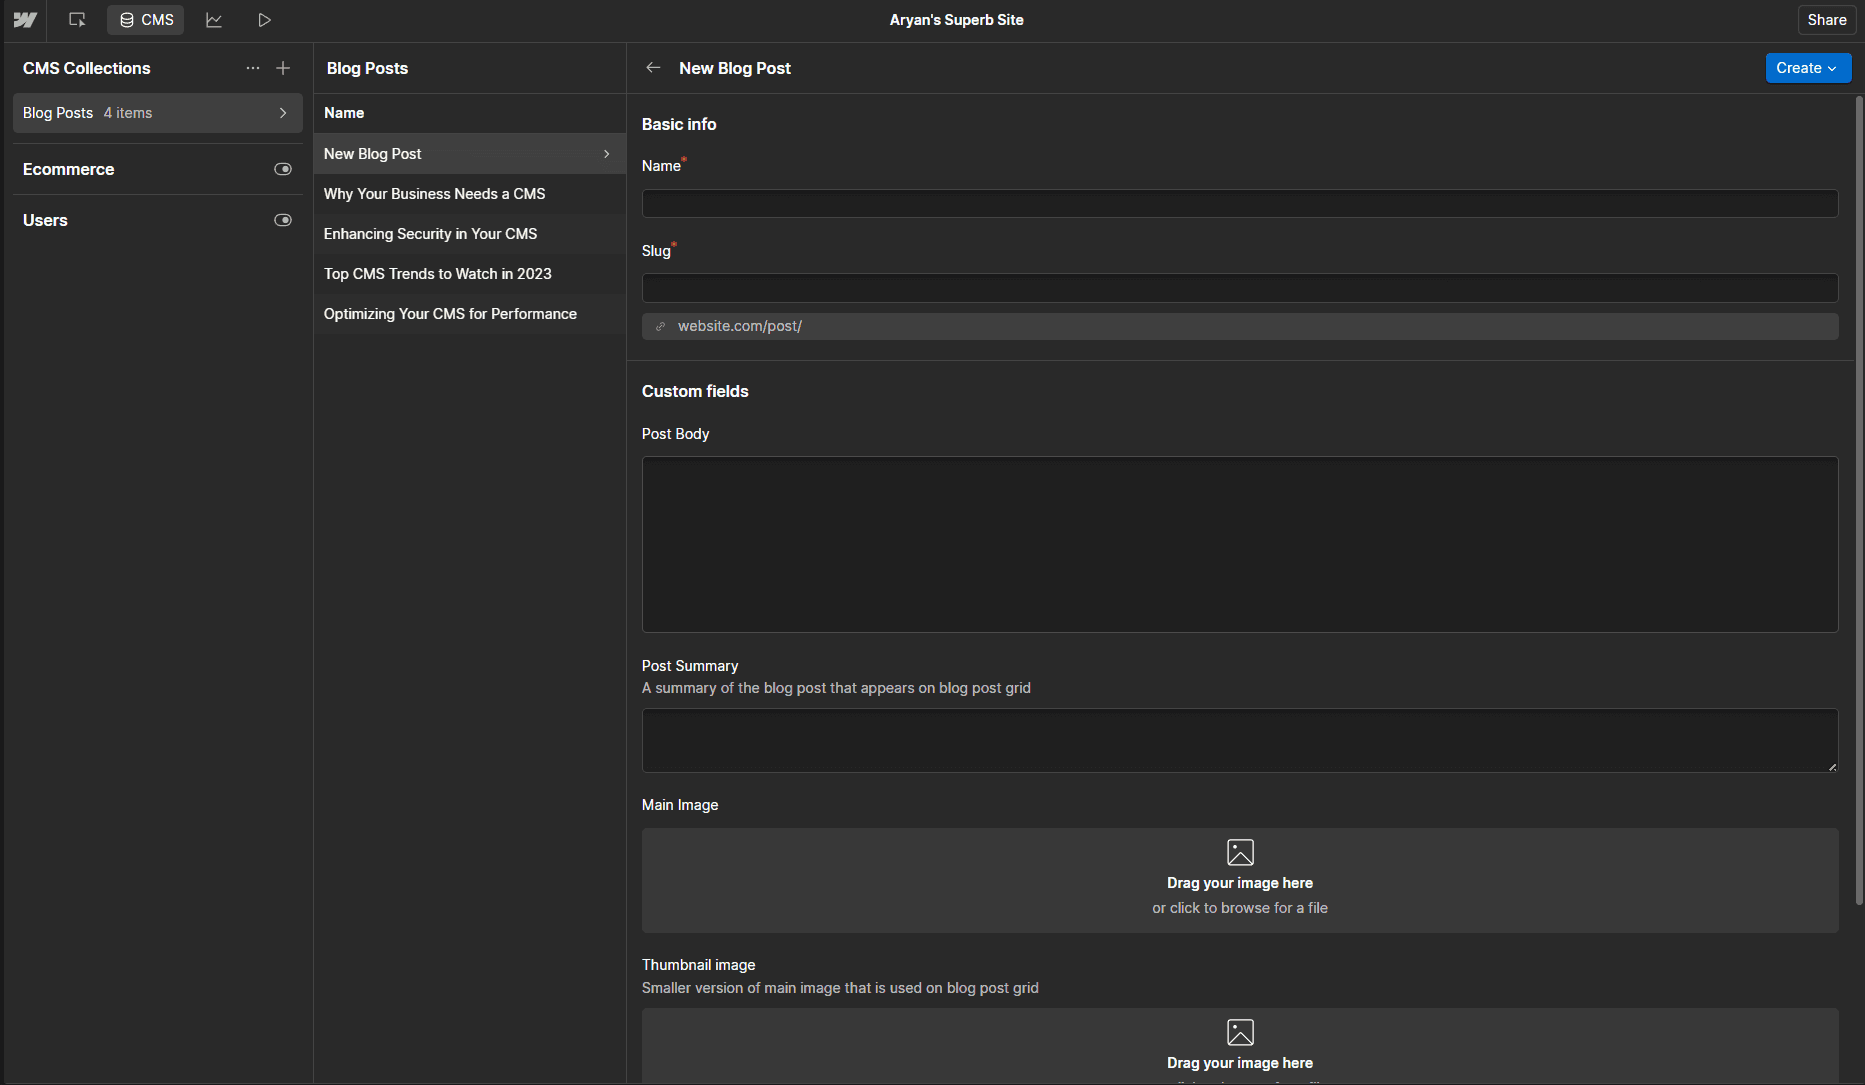
Task: Select the Blog Posts collection row
Action: (x=157, y=113)
